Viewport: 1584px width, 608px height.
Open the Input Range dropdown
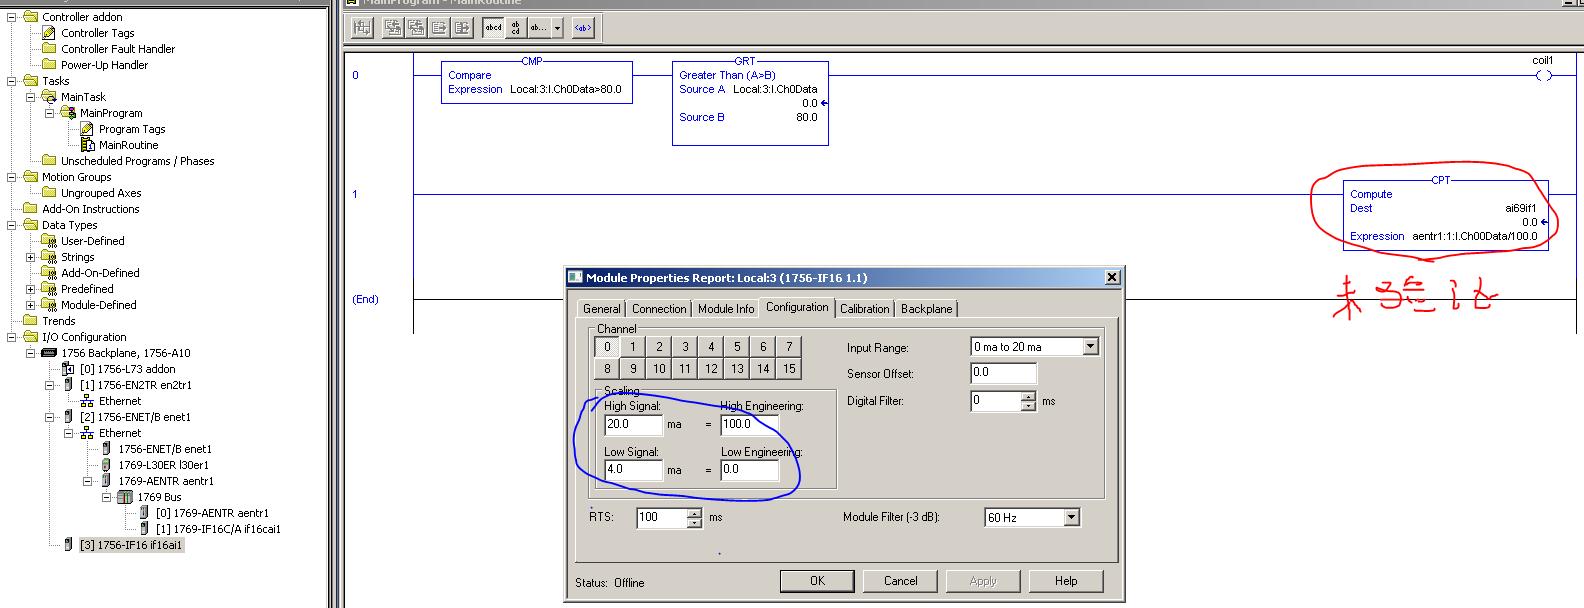click(x=1090, y=347)
